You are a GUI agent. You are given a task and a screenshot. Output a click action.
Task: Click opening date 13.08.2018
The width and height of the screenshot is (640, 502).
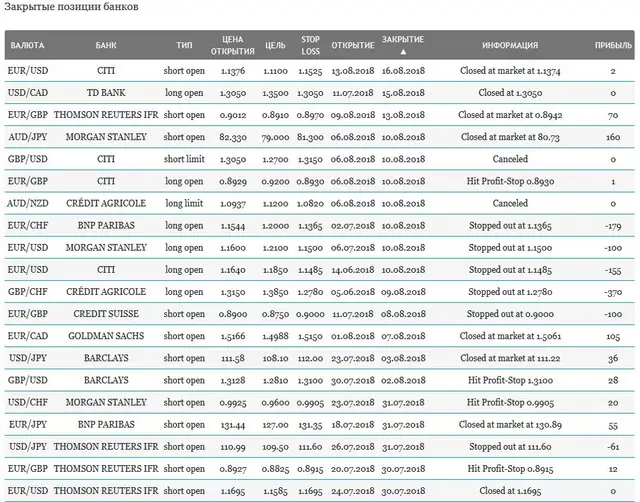(353, 71)
